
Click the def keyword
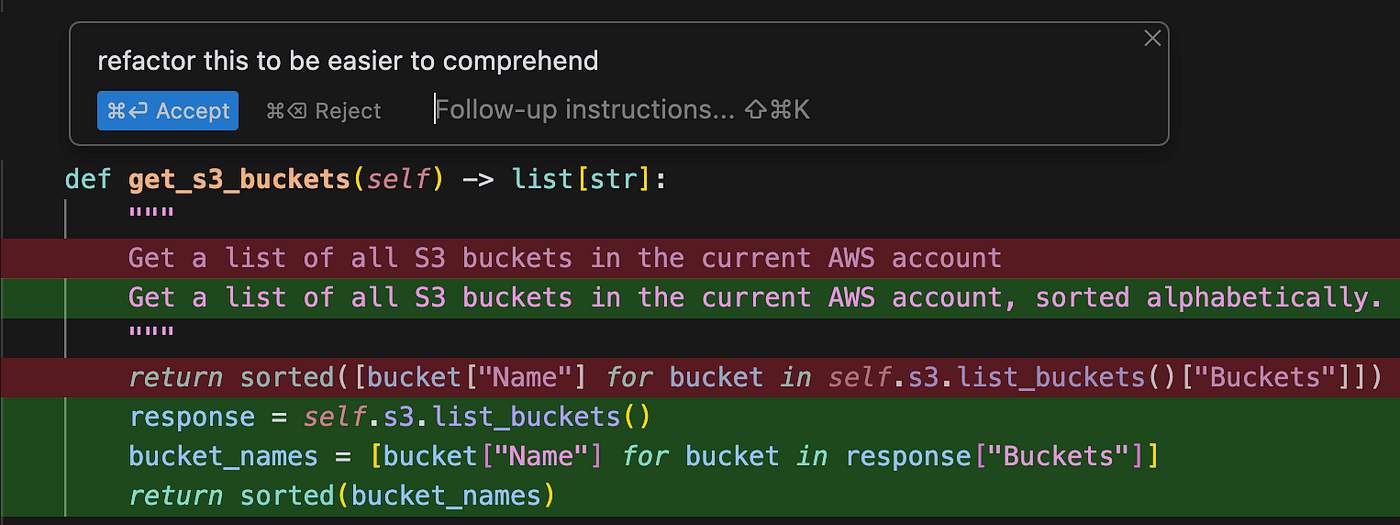pyautogui.click(x=88, y=180)
